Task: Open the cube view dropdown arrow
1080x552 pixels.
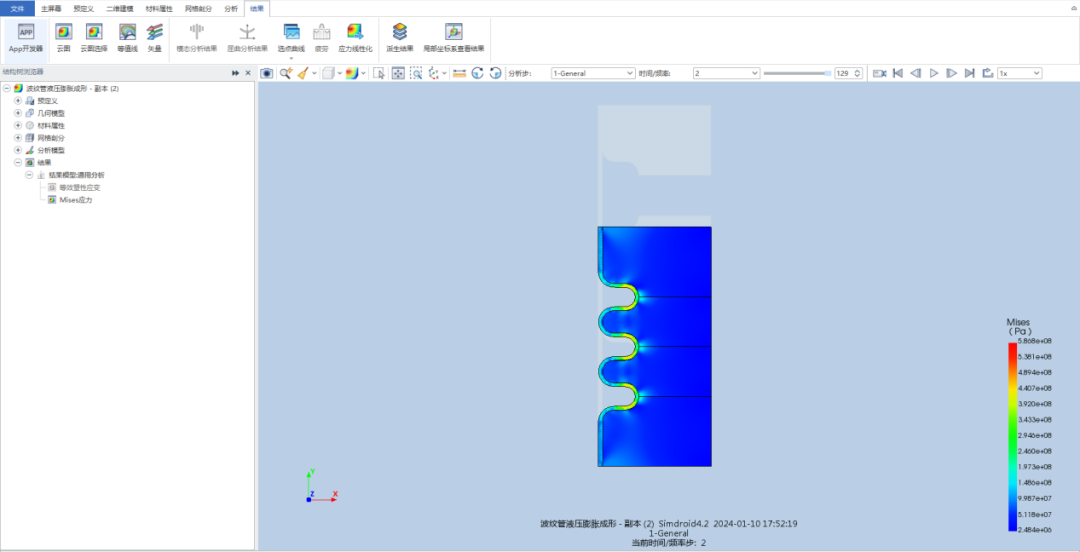Action: [x=340, y=73]
